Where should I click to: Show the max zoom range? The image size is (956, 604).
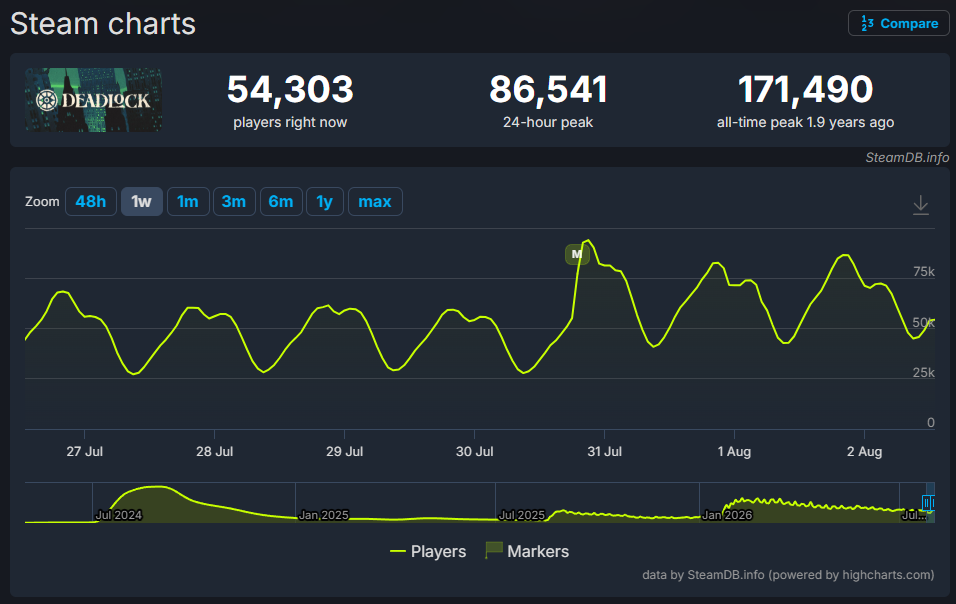[x=375, y=202]
